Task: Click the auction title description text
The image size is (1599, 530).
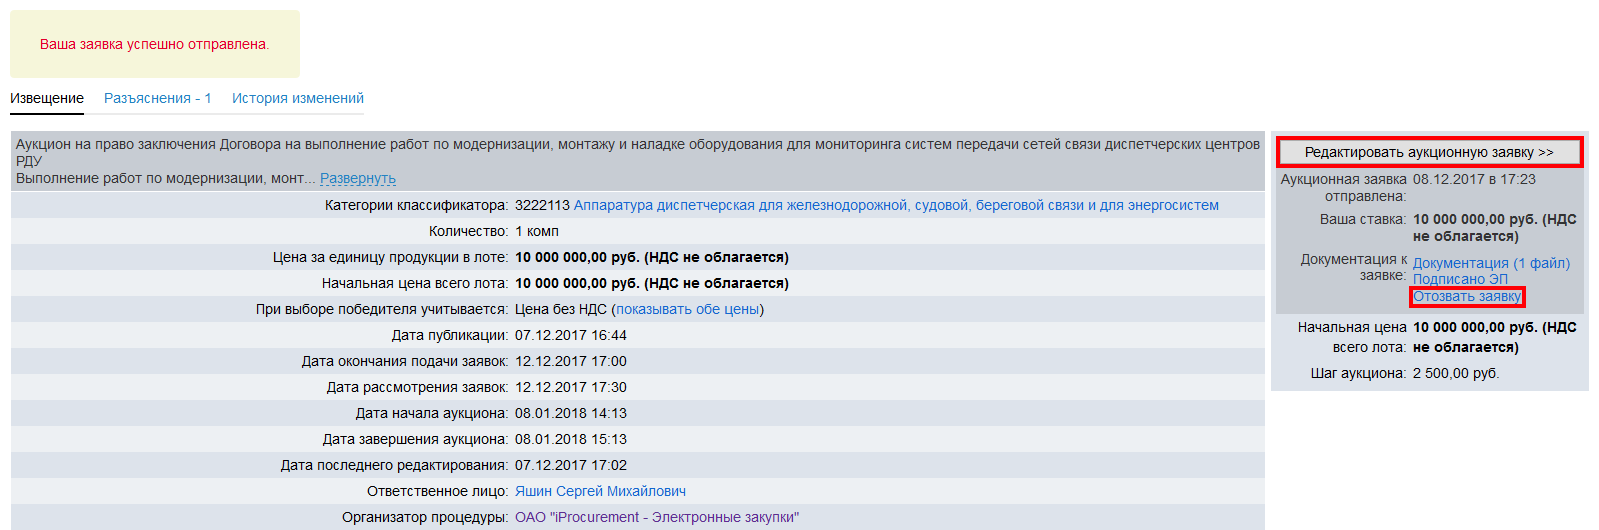Action: pyautogui.click(x=637, y=144)
